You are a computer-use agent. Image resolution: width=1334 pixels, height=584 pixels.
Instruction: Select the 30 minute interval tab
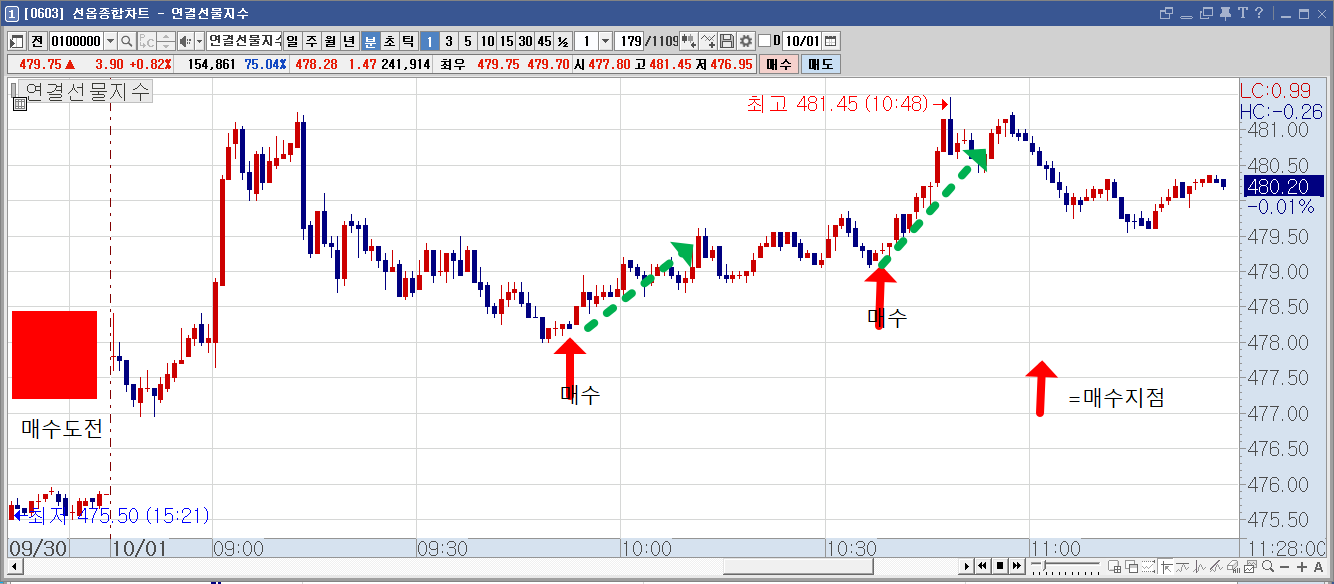pyautogui.click(x=525, y=41)
